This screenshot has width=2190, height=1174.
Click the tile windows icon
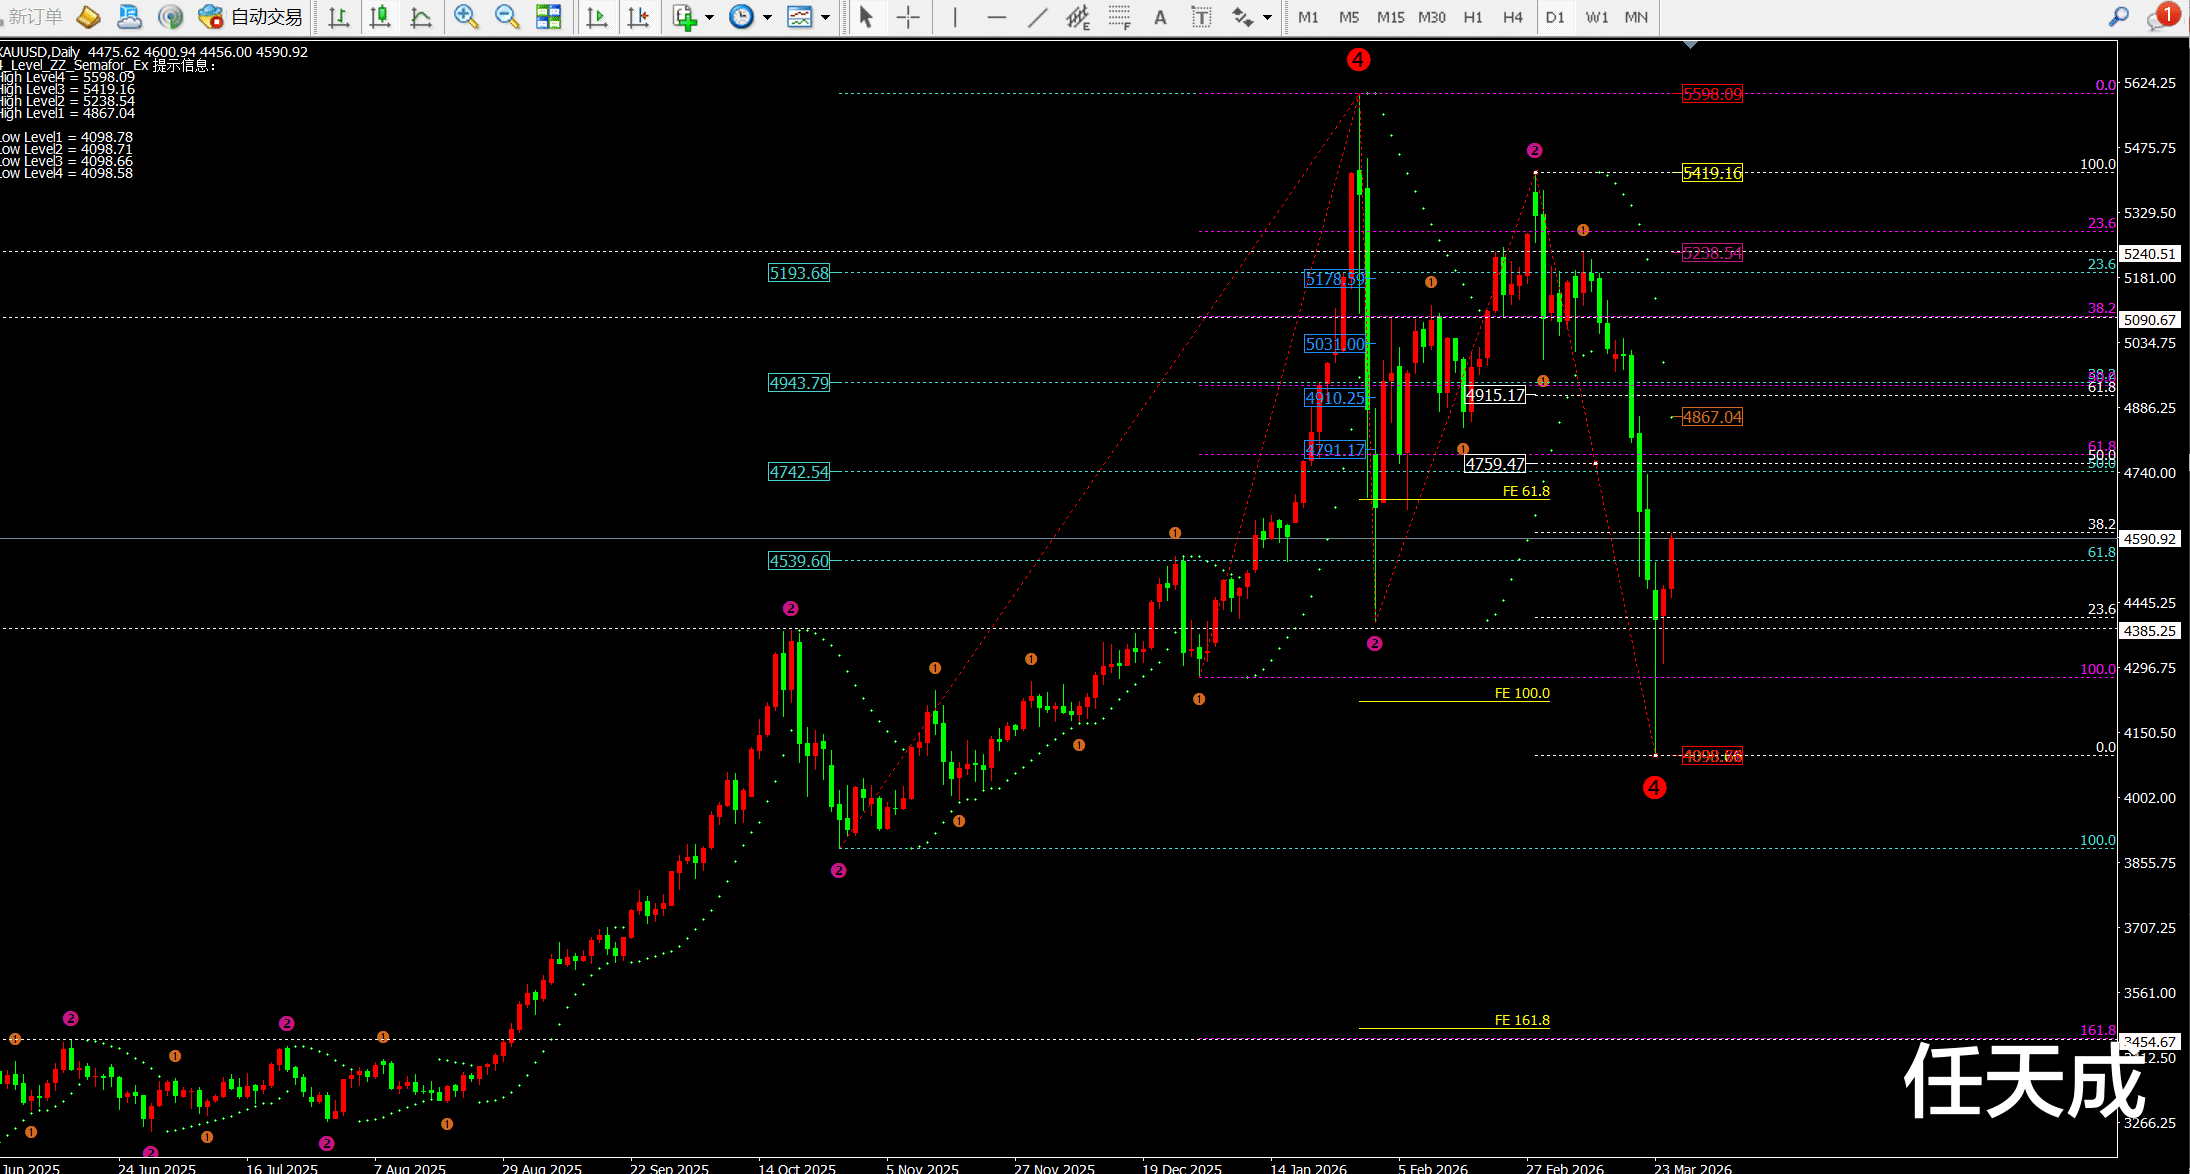tap(548, 17)
